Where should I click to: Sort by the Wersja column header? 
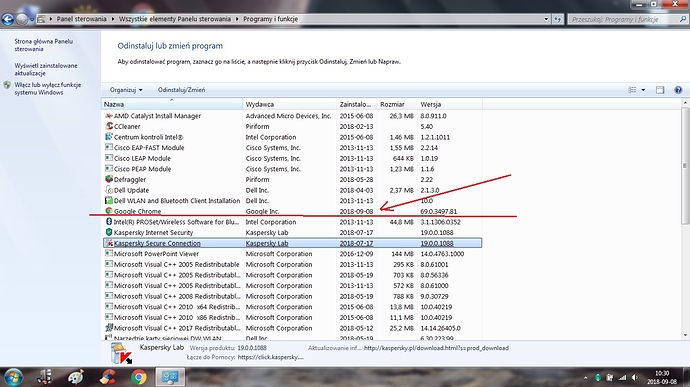(x=449, y=104)
